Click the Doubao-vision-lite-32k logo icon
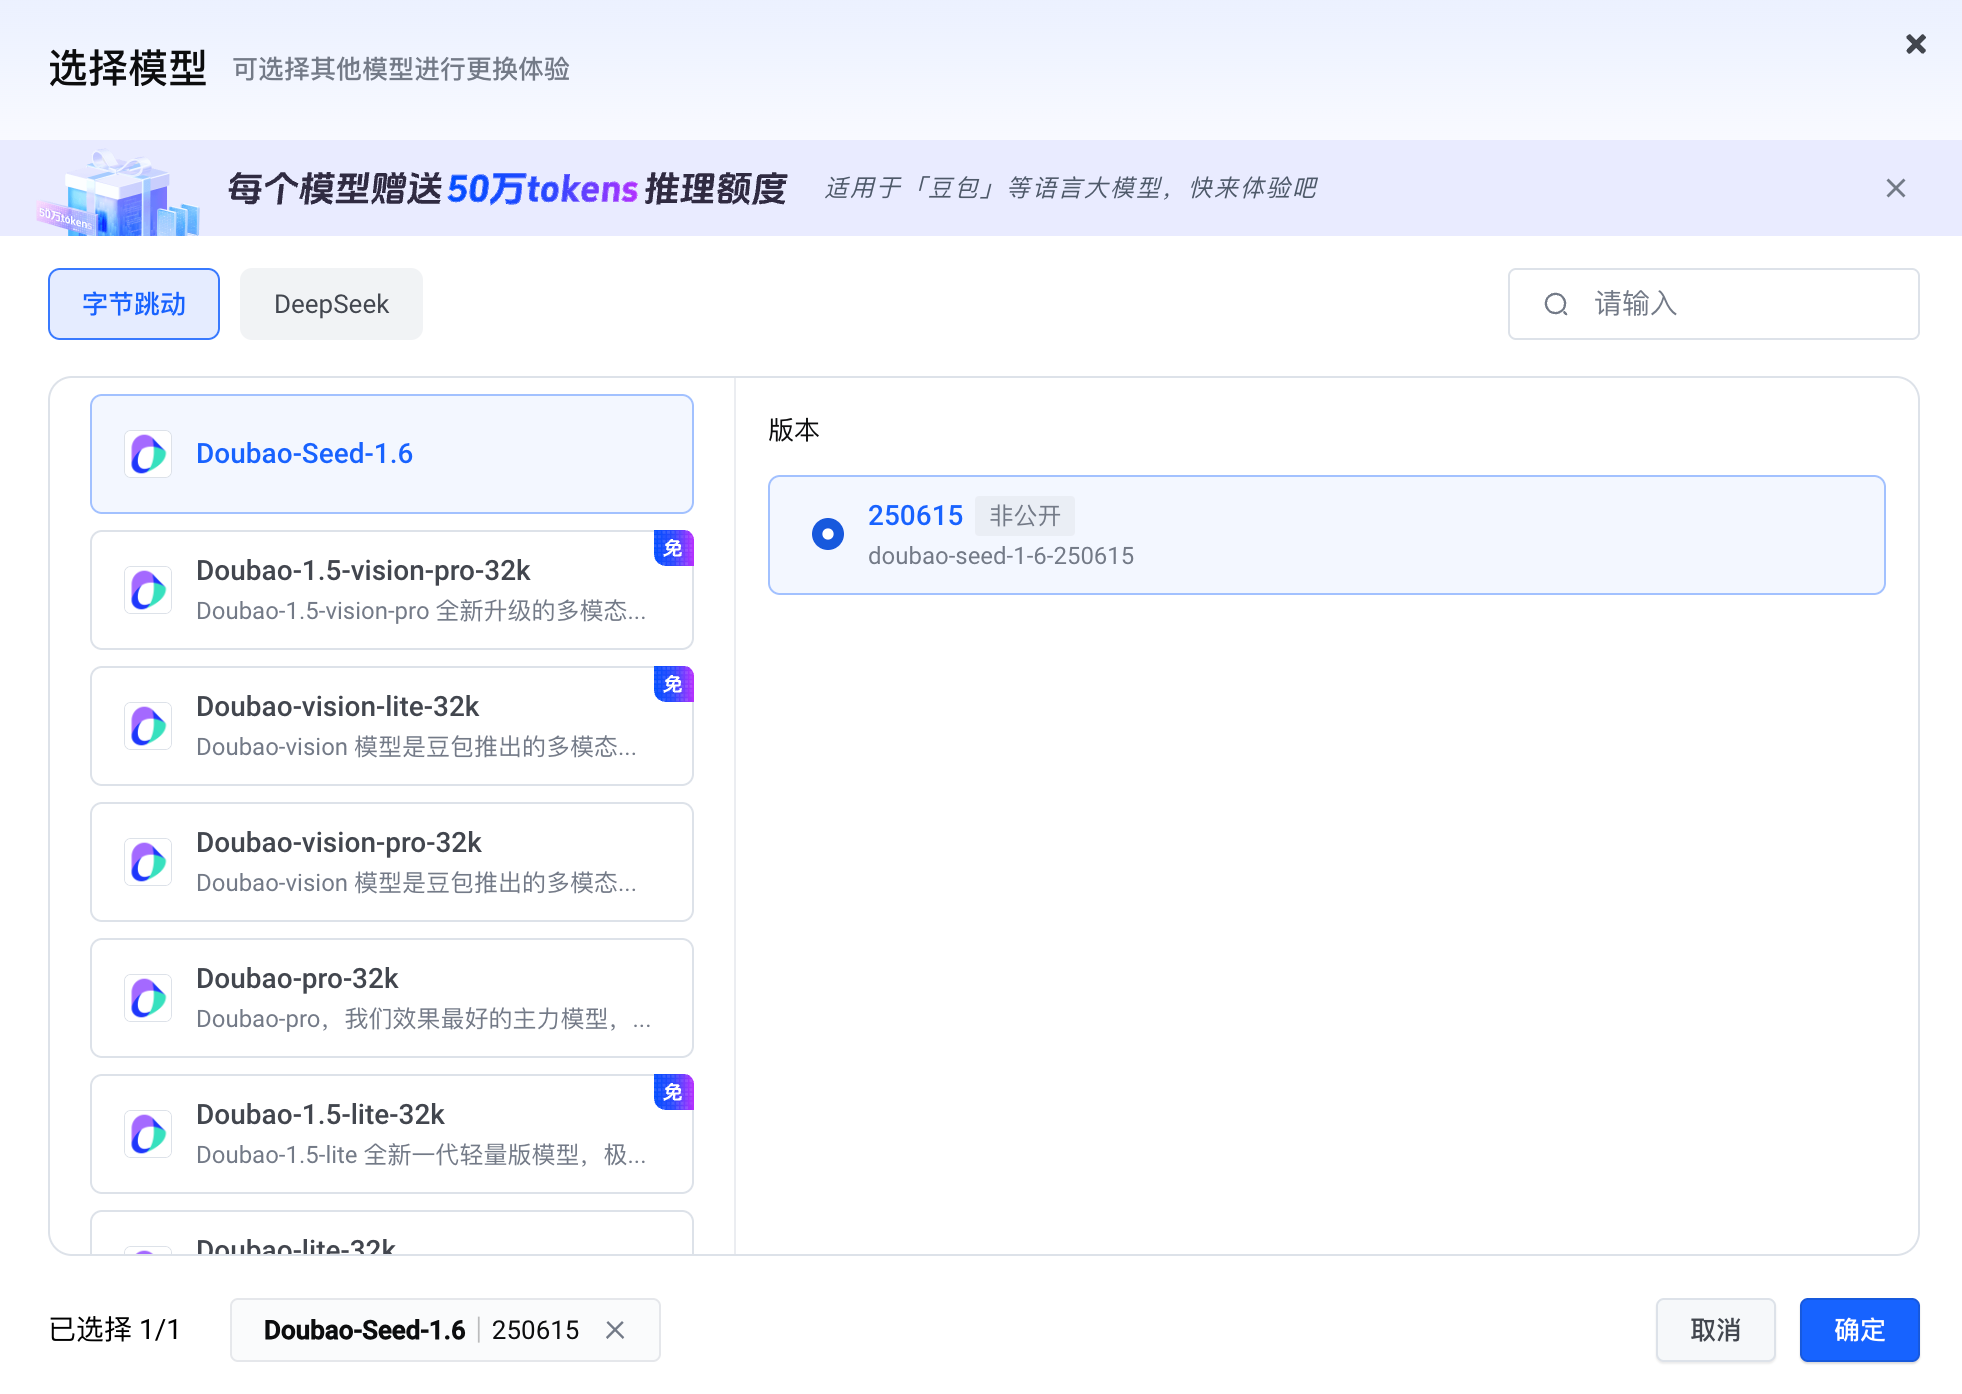 (x=148, y=726)
